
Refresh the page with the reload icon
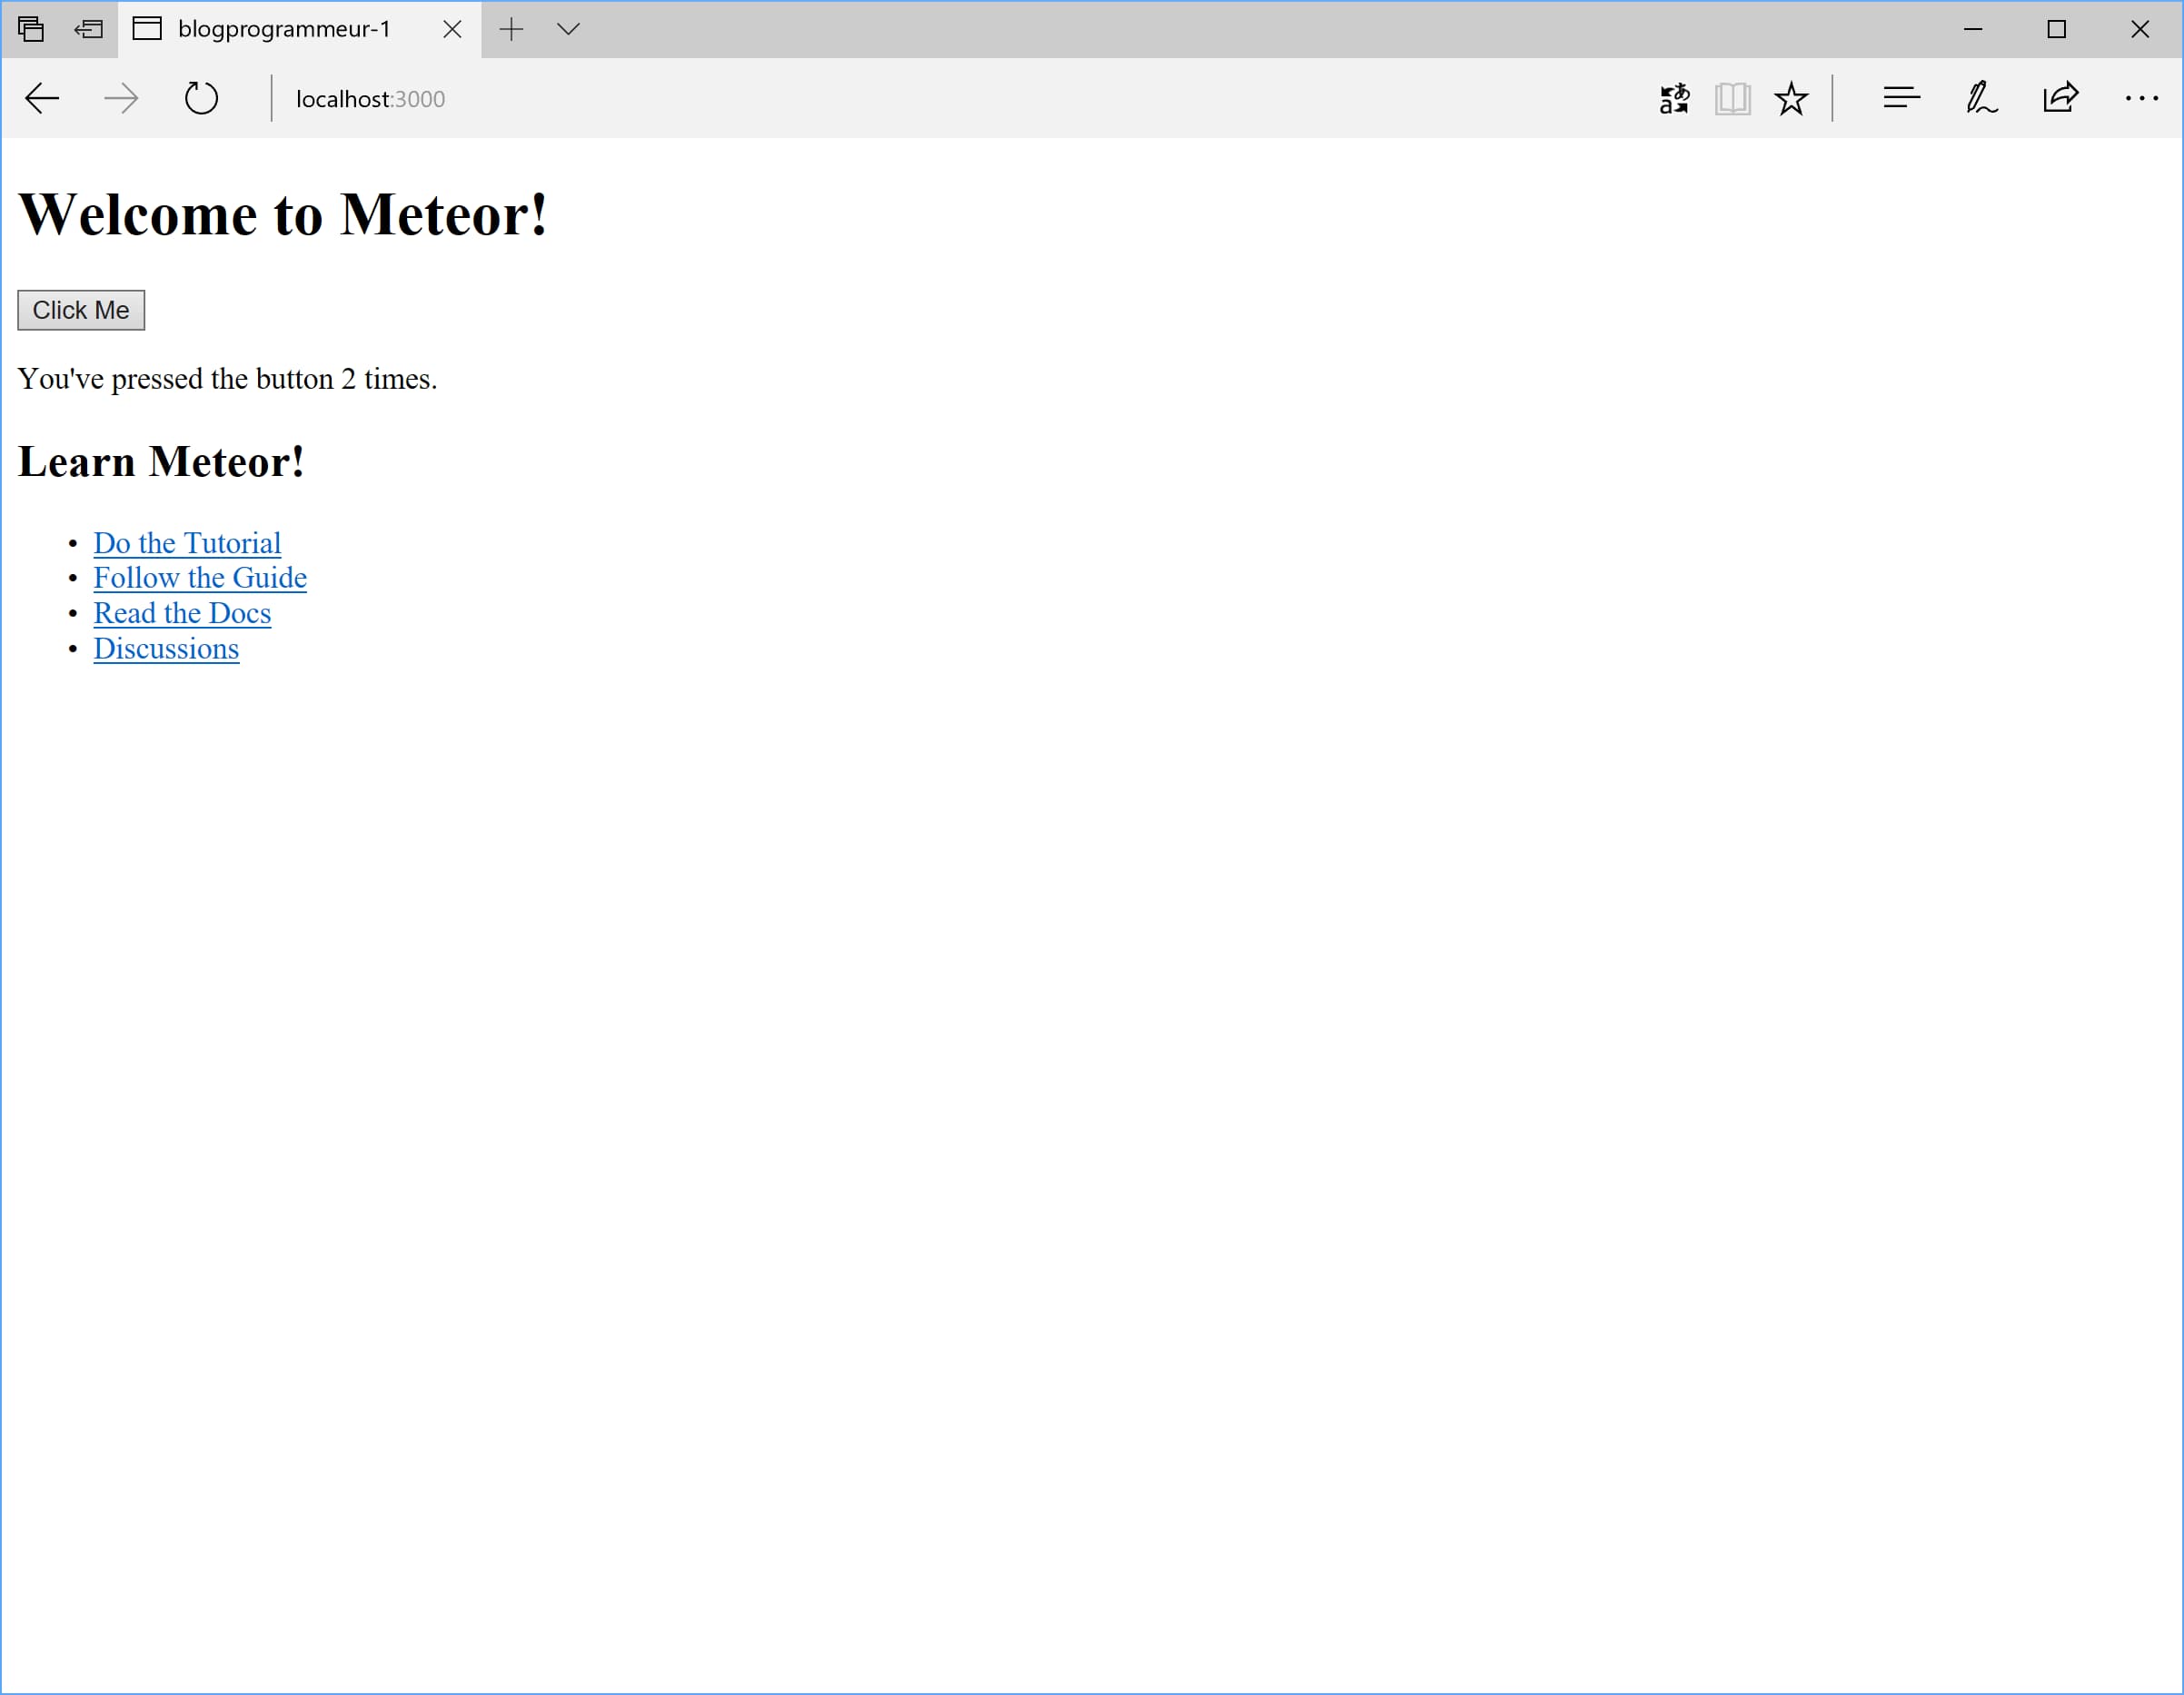click(201, 98)
